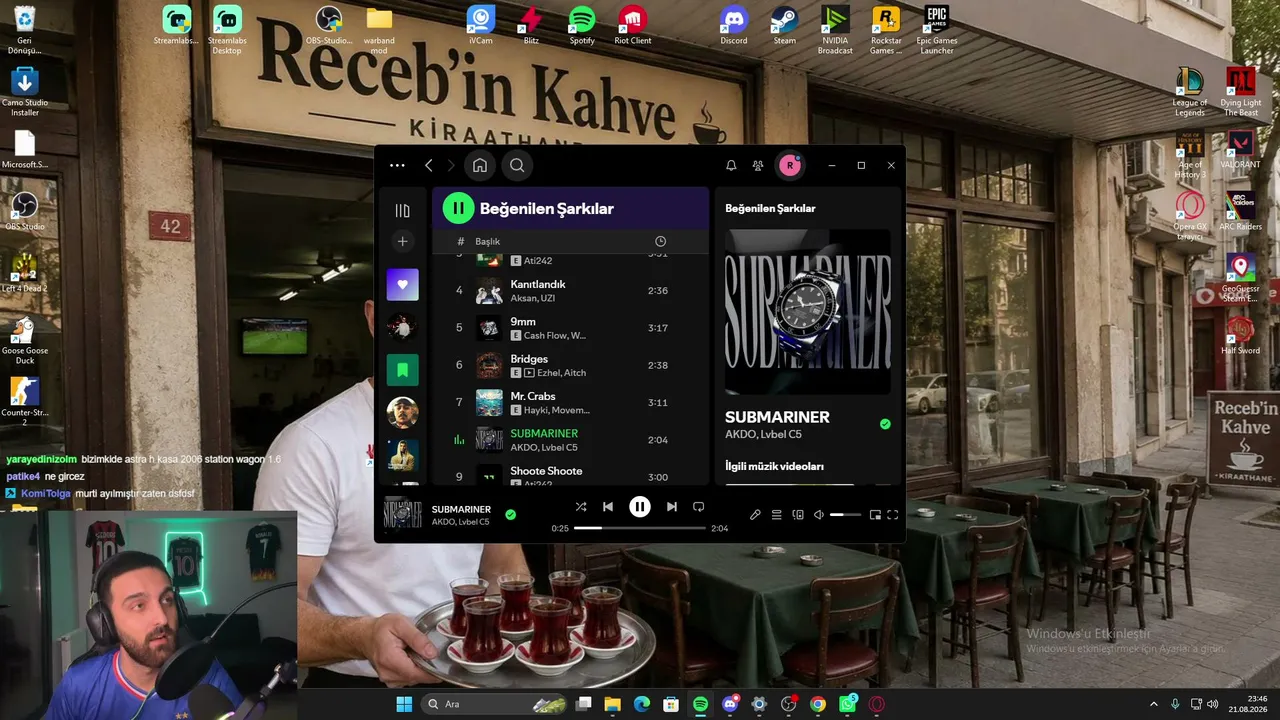Image resolution: width=1280 pixels, height=720 pixels.
Task: Open Your Episodes green bookmark in sidebar
Action: [x=402, y=370]
